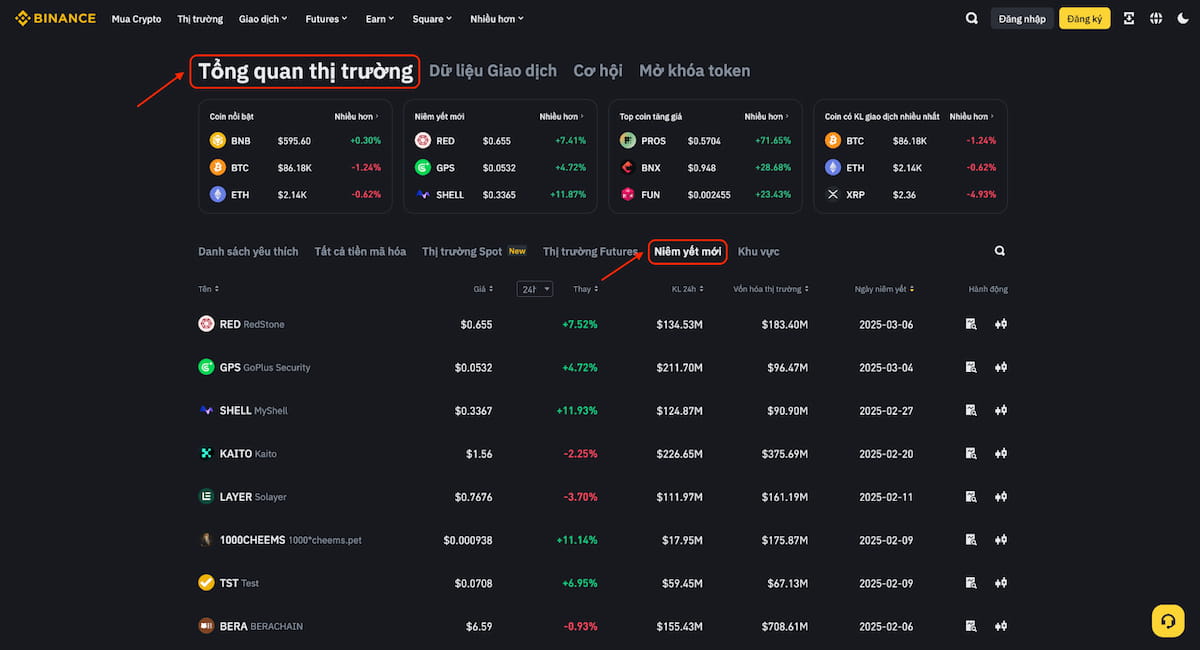Viewport: 1200px width, 650px height.
Task: Switch to Mở khóa token tab
Action: pos(695,71)
